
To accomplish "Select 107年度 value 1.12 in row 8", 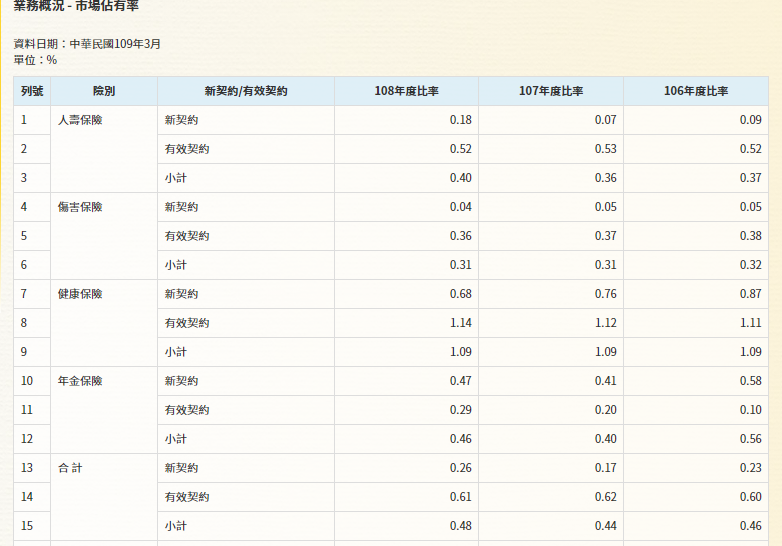I will click(x=606, y=323).
